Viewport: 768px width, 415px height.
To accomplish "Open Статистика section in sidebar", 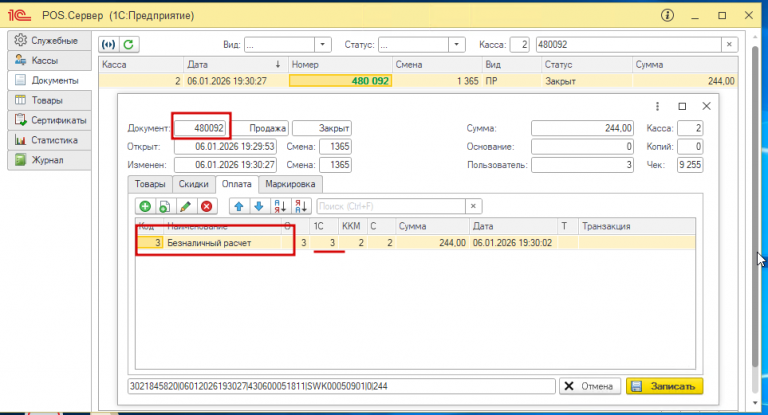I will coord(49,140).
